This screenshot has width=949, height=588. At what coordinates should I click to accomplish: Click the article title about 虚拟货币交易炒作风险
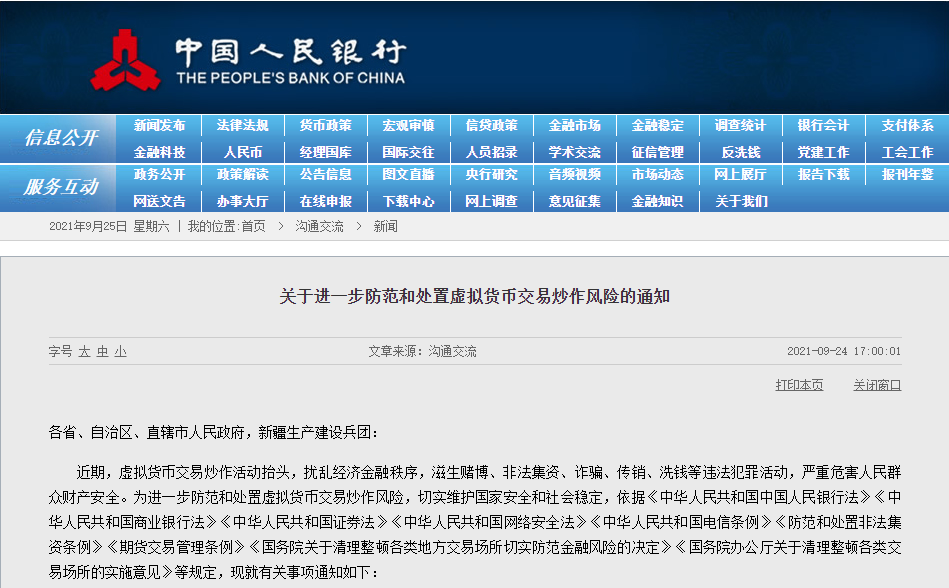coord(474,296)
